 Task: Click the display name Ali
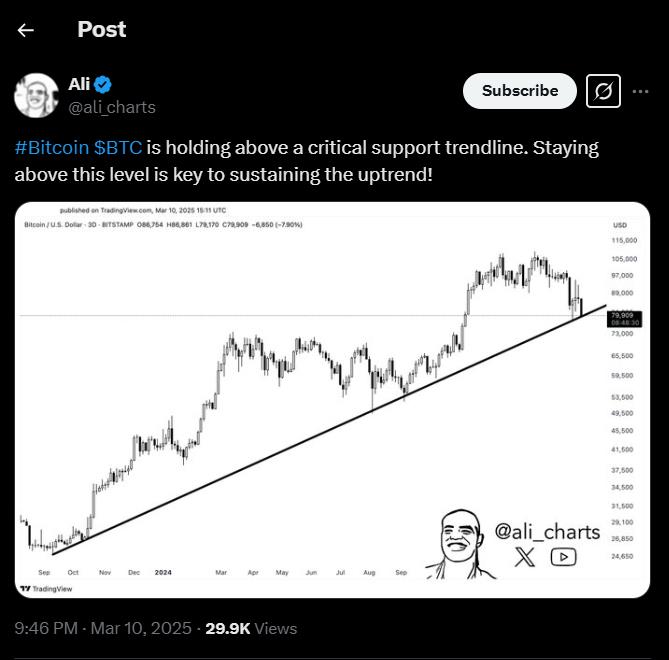(x=79, y=85)
